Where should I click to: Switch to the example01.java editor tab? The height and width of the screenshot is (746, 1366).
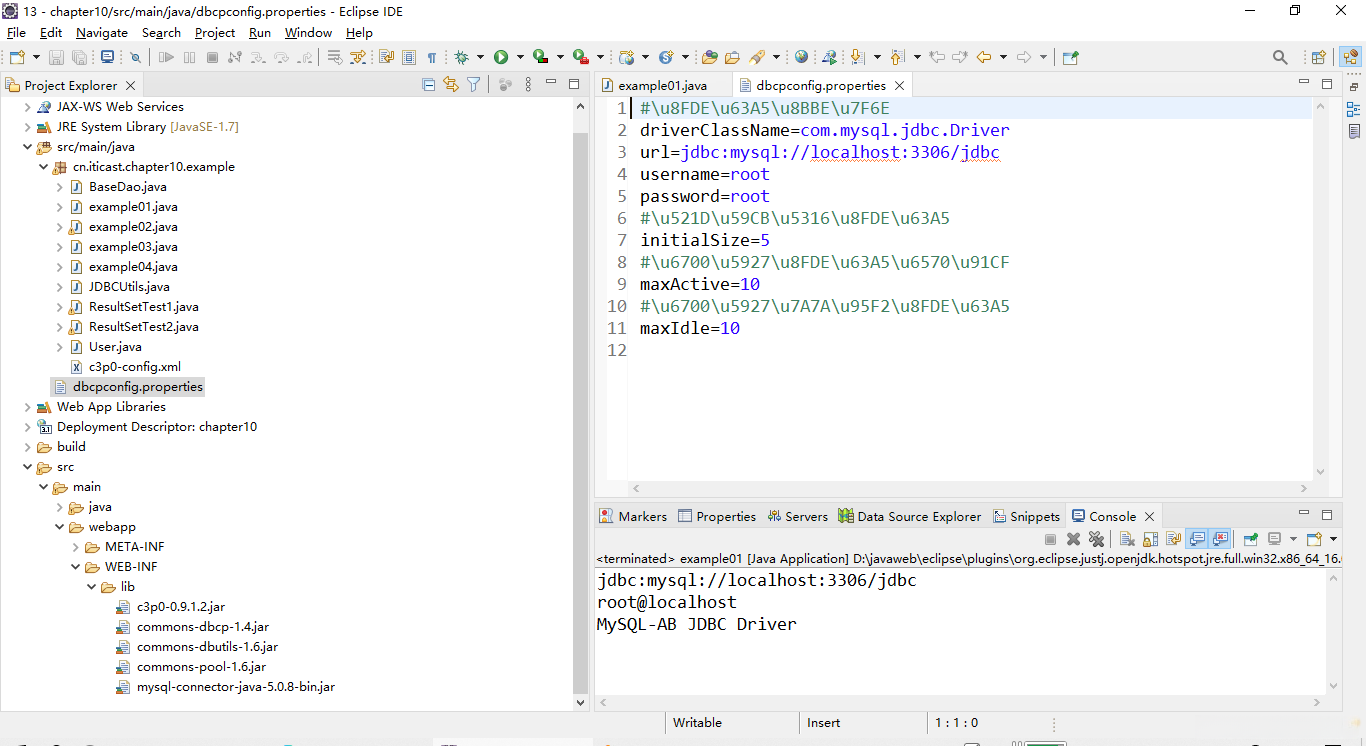661,86
